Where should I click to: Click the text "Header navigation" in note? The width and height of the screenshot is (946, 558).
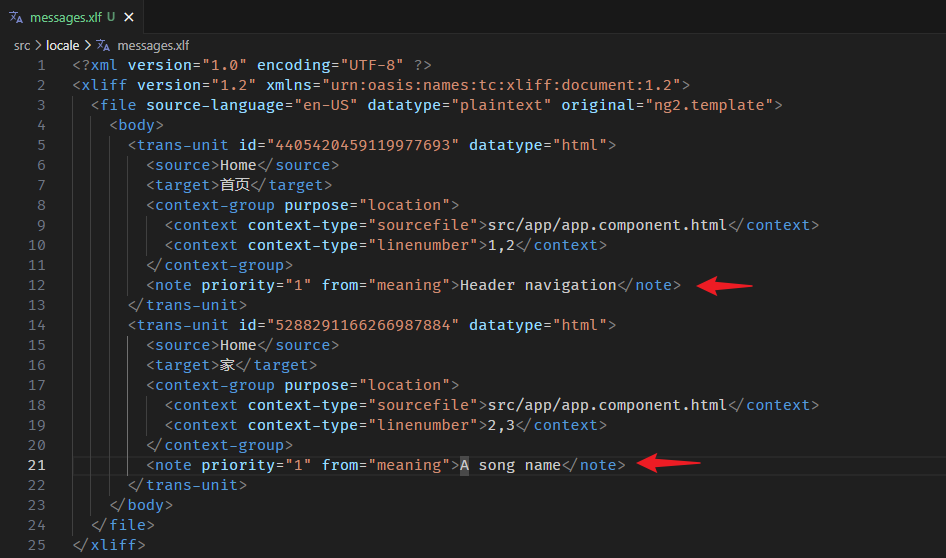[x=538, y=285]
